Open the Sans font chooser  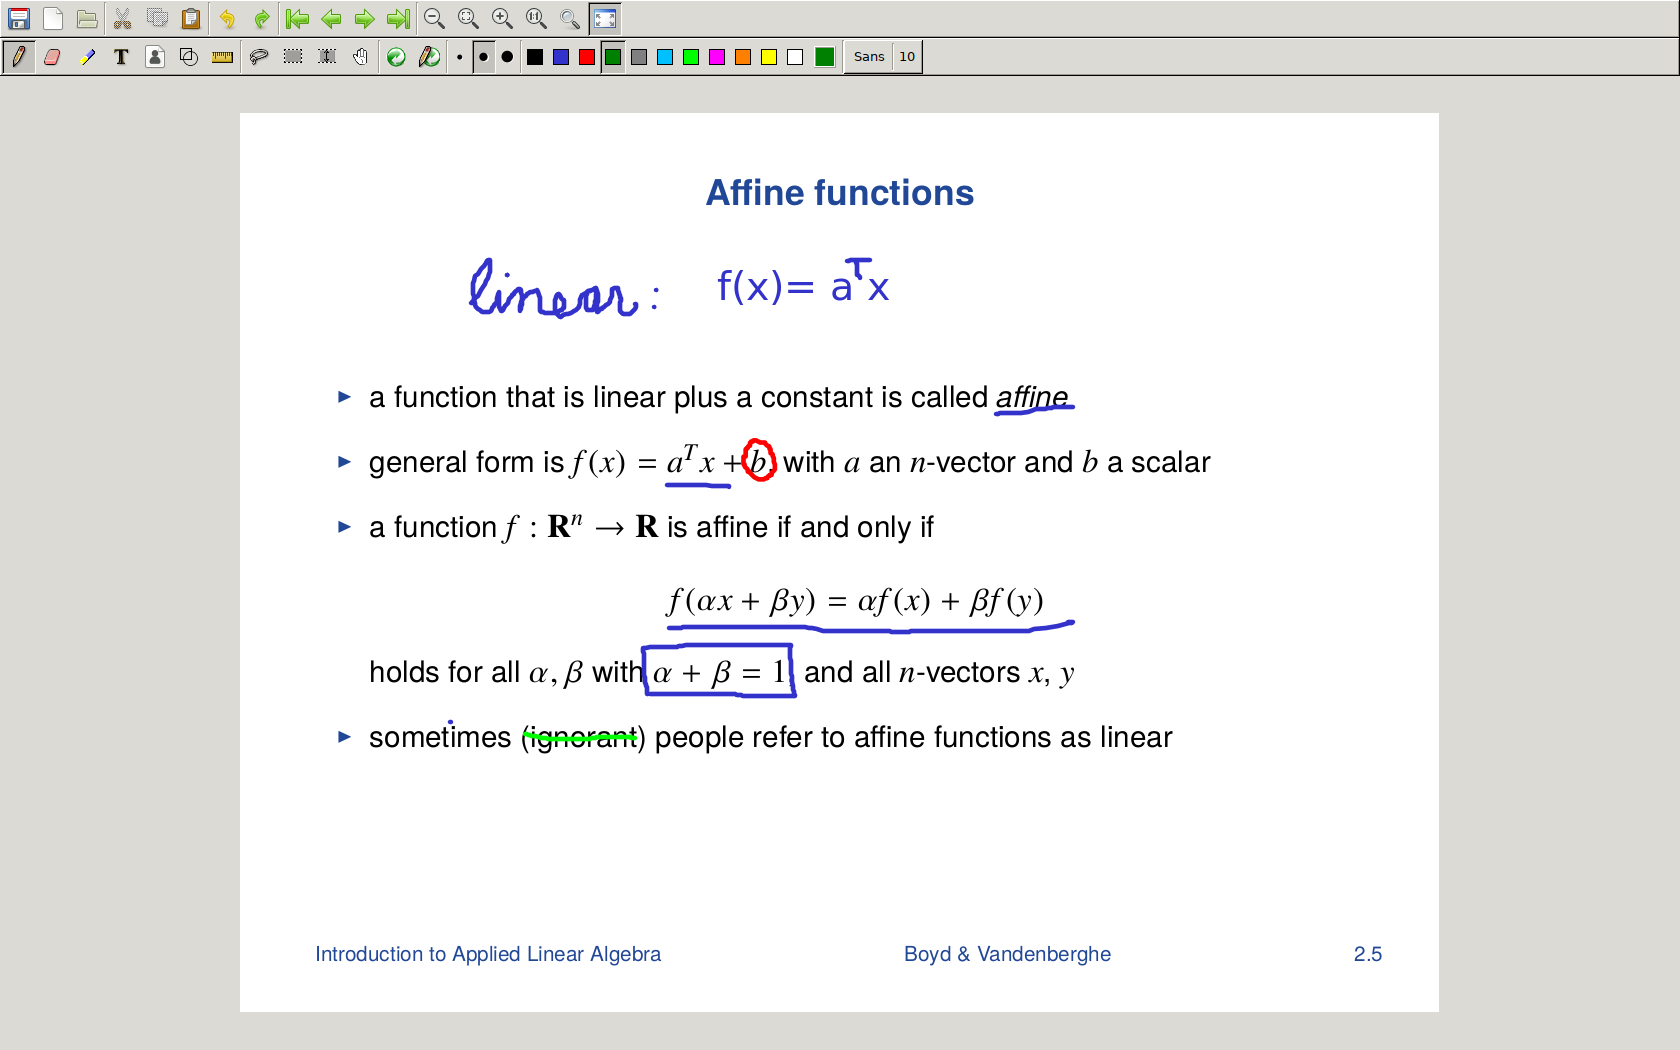(x=868, y=57)
